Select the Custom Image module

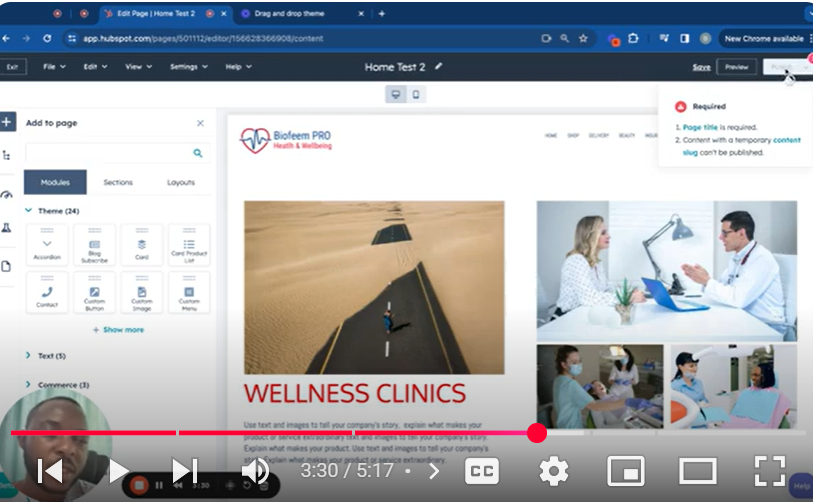coord(142,292)
